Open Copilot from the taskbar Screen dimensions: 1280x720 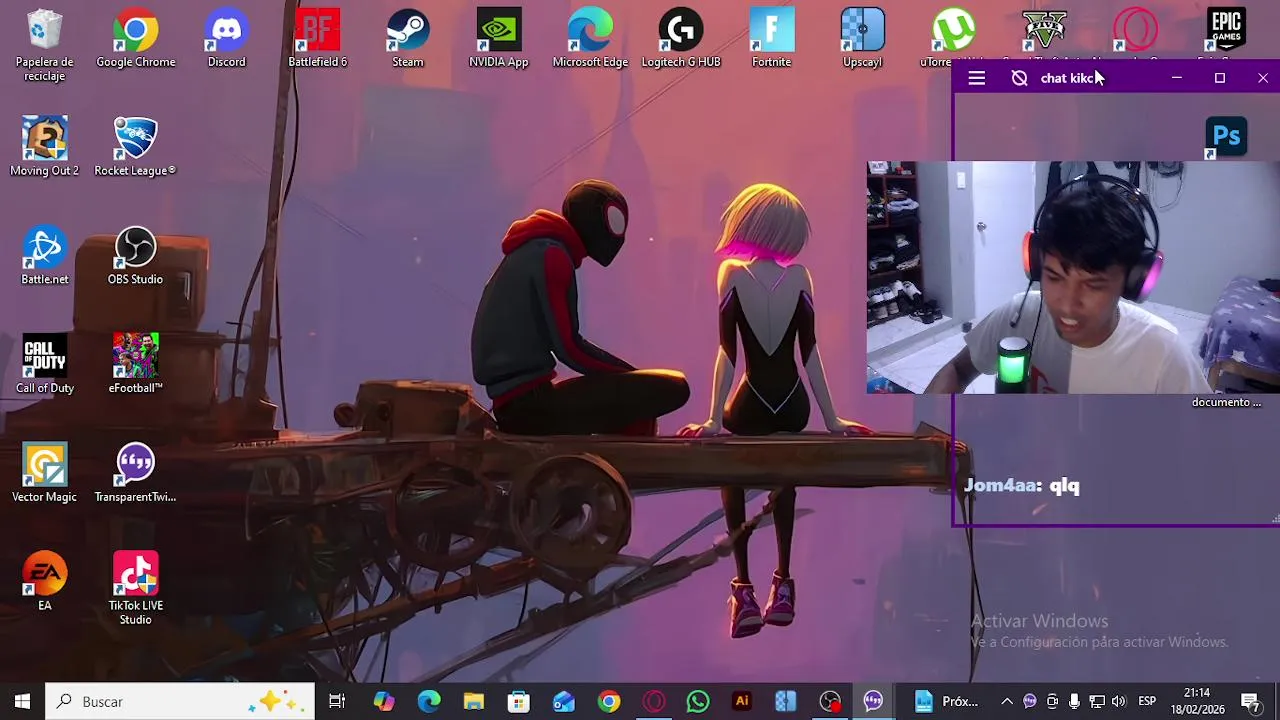click(x=384, y=702)
